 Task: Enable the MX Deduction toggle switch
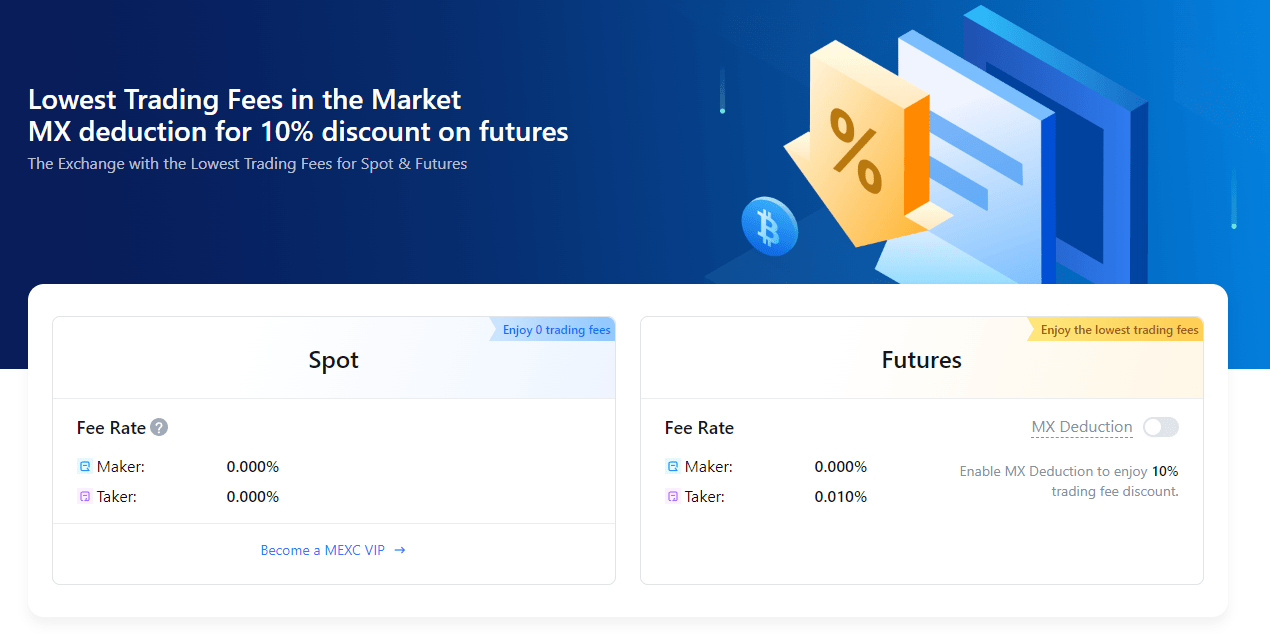[1161, 427]
